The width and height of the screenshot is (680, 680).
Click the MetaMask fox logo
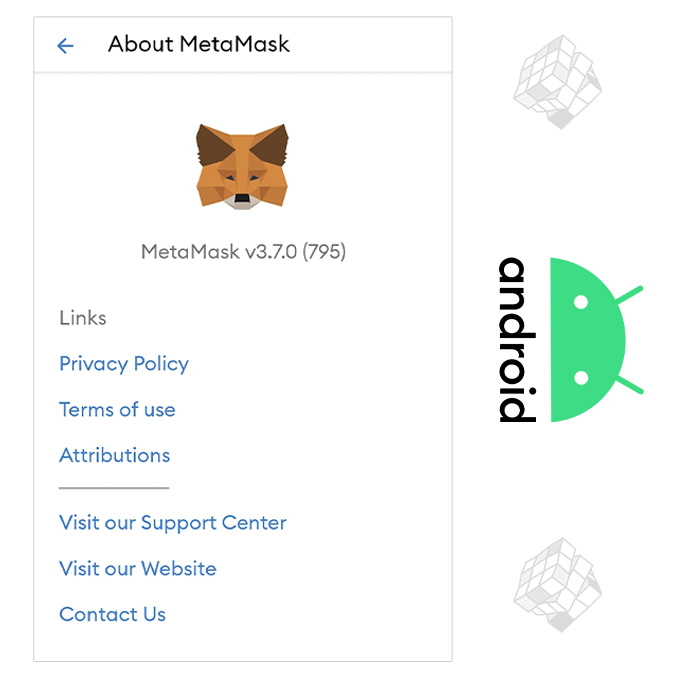tap(242, 165)
